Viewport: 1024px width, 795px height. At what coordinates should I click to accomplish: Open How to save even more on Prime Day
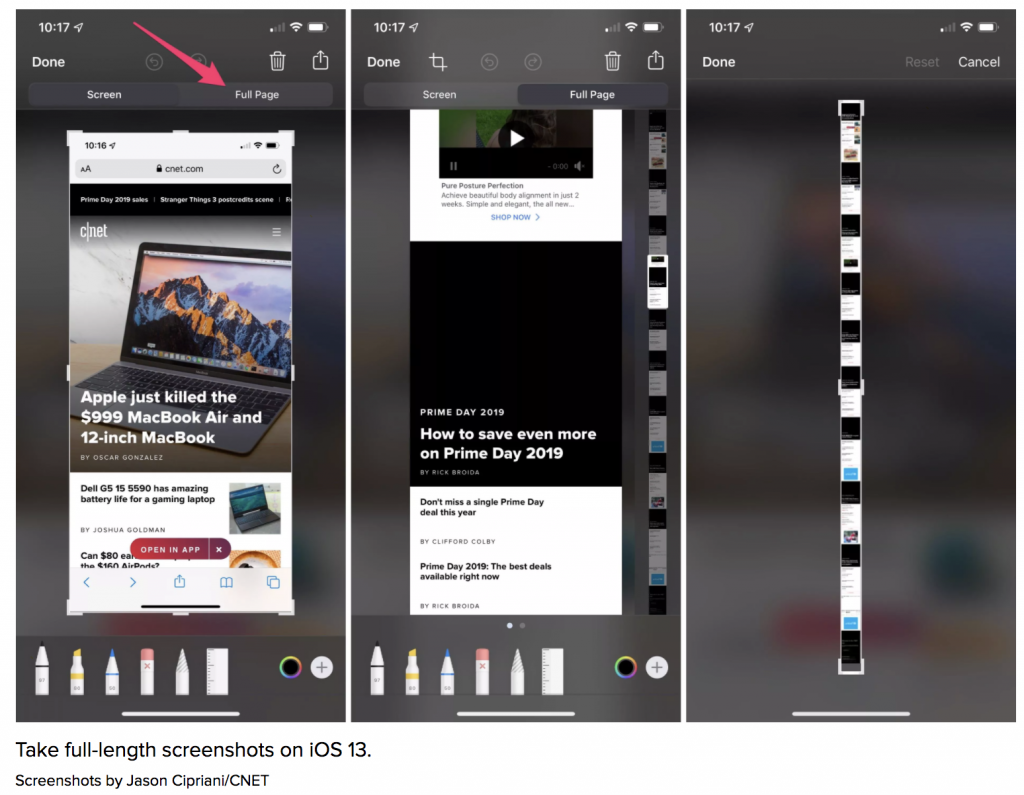(508, 444)
